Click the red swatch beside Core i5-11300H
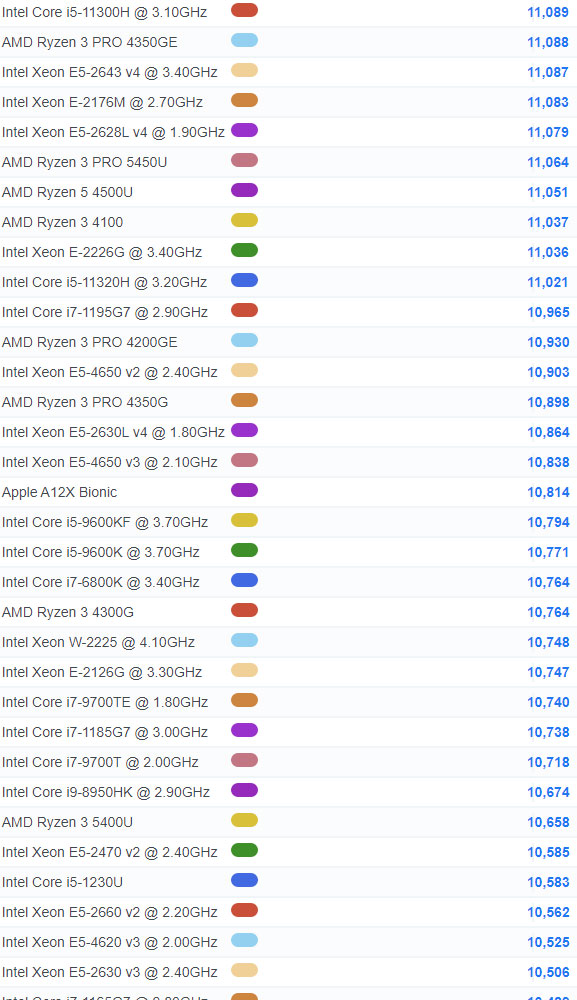Screen dimensions: 577x1000 tap(244, 10)
